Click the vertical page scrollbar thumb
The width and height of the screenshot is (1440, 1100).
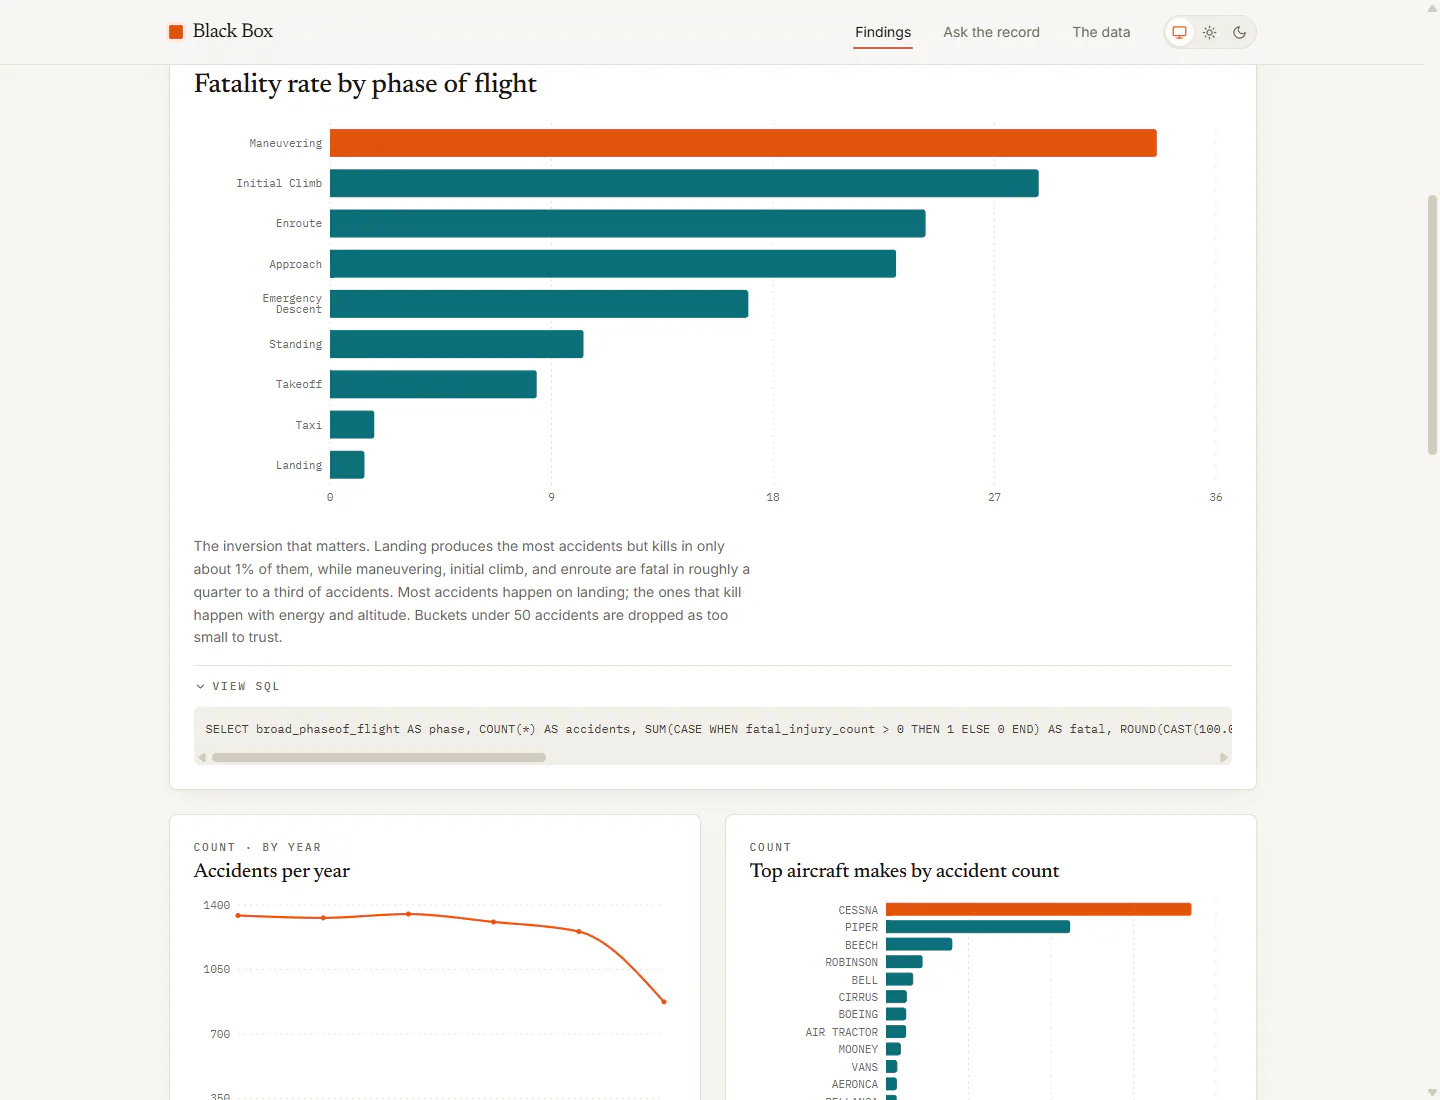(1432, 325)
